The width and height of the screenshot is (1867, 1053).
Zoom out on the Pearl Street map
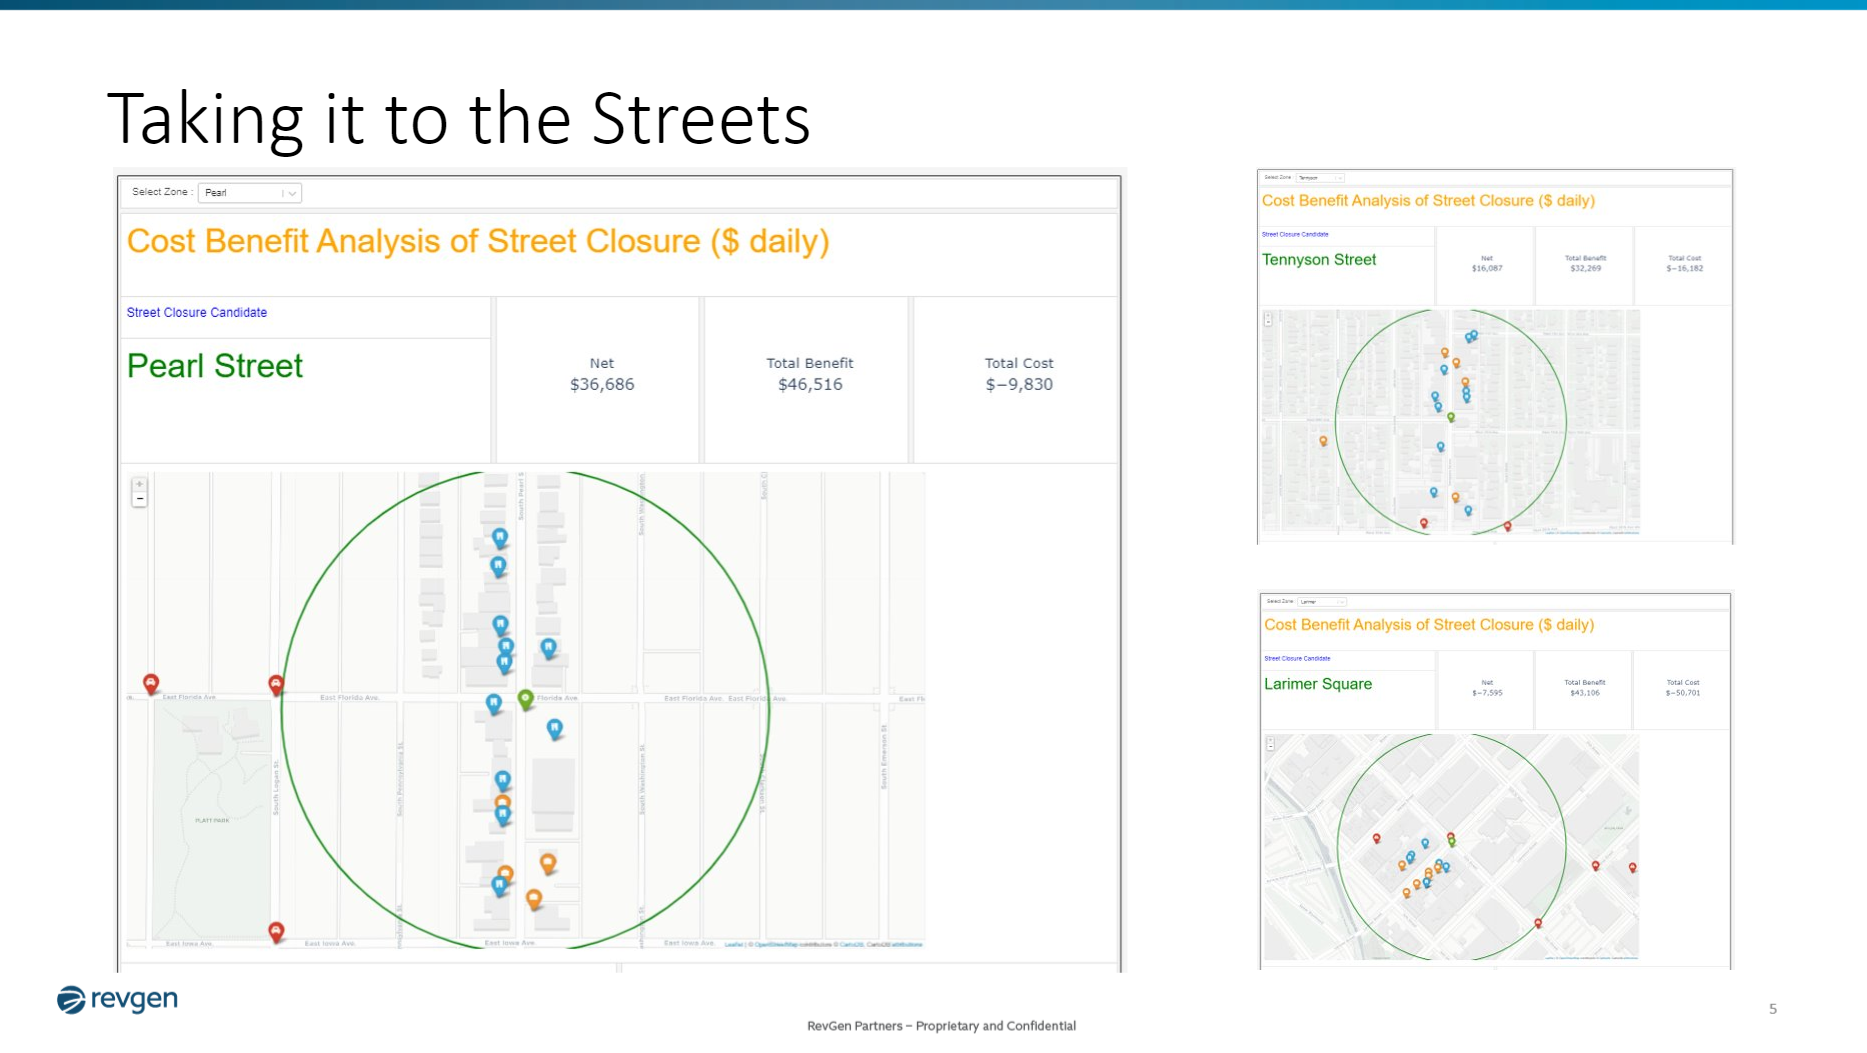[140, 499]
